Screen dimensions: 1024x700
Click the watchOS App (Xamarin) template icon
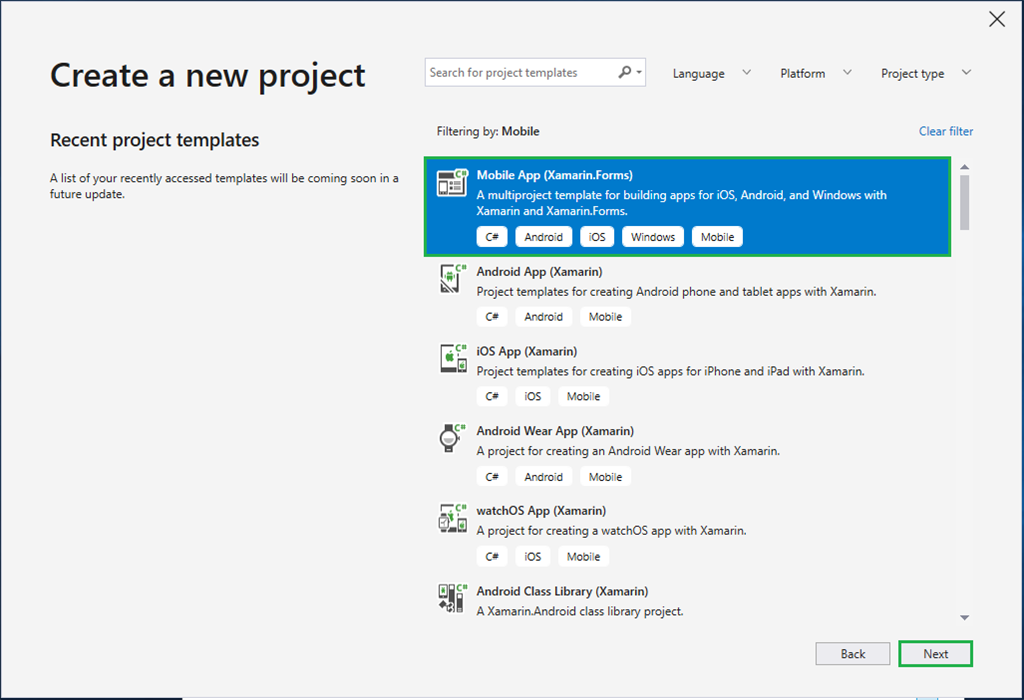452,518
